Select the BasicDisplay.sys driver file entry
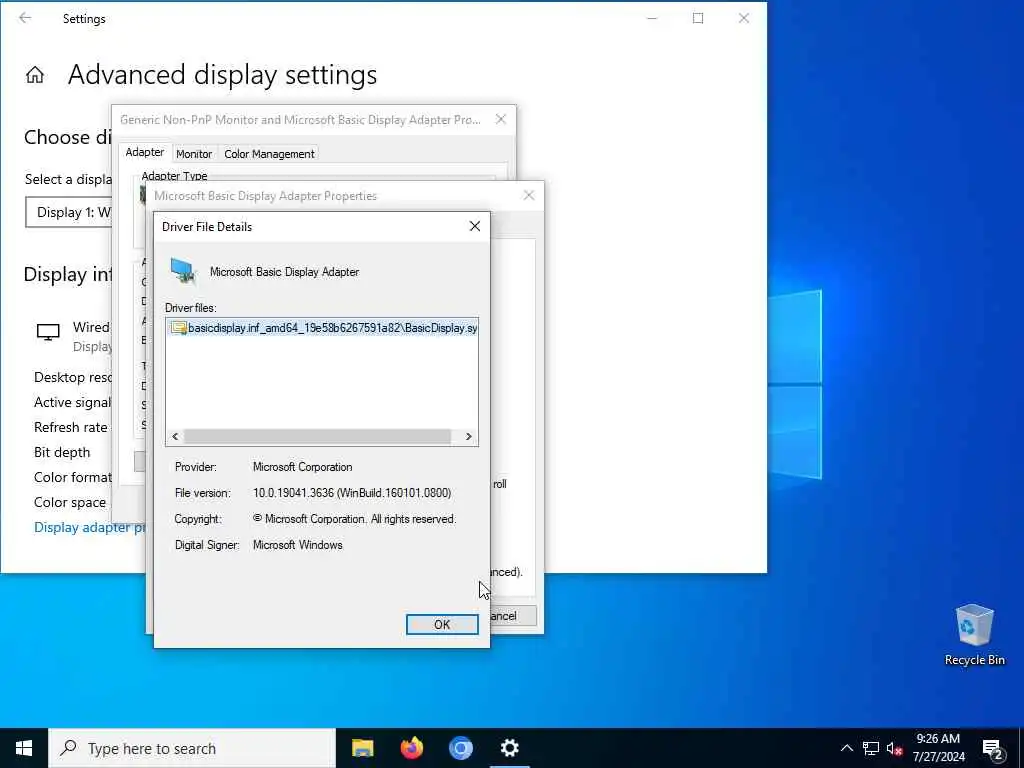The height and width of the screenshot is (768, 1024). (323, 328)
